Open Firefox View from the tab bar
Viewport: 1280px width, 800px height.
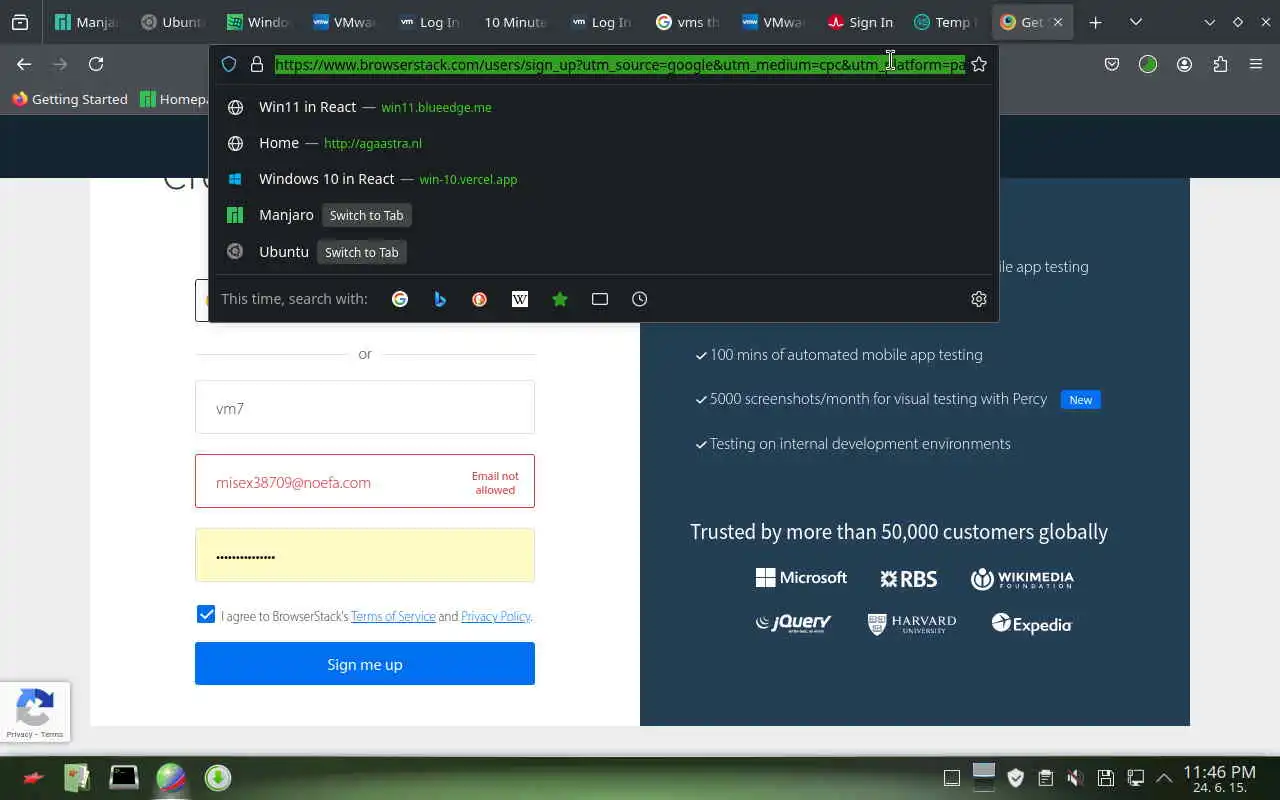click(20, 22)
